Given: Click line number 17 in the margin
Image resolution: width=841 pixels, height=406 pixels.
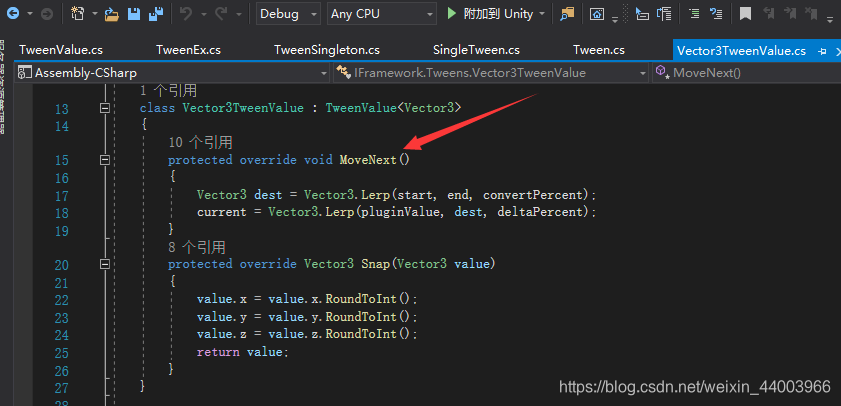Looking at the screenshot, I should tap(62, 196).
